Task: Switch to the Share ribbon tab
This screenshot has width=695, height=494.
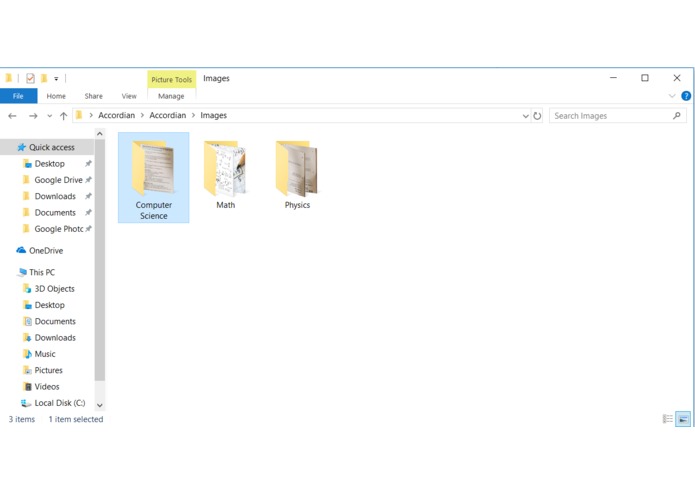Action: tap(94, 96)
